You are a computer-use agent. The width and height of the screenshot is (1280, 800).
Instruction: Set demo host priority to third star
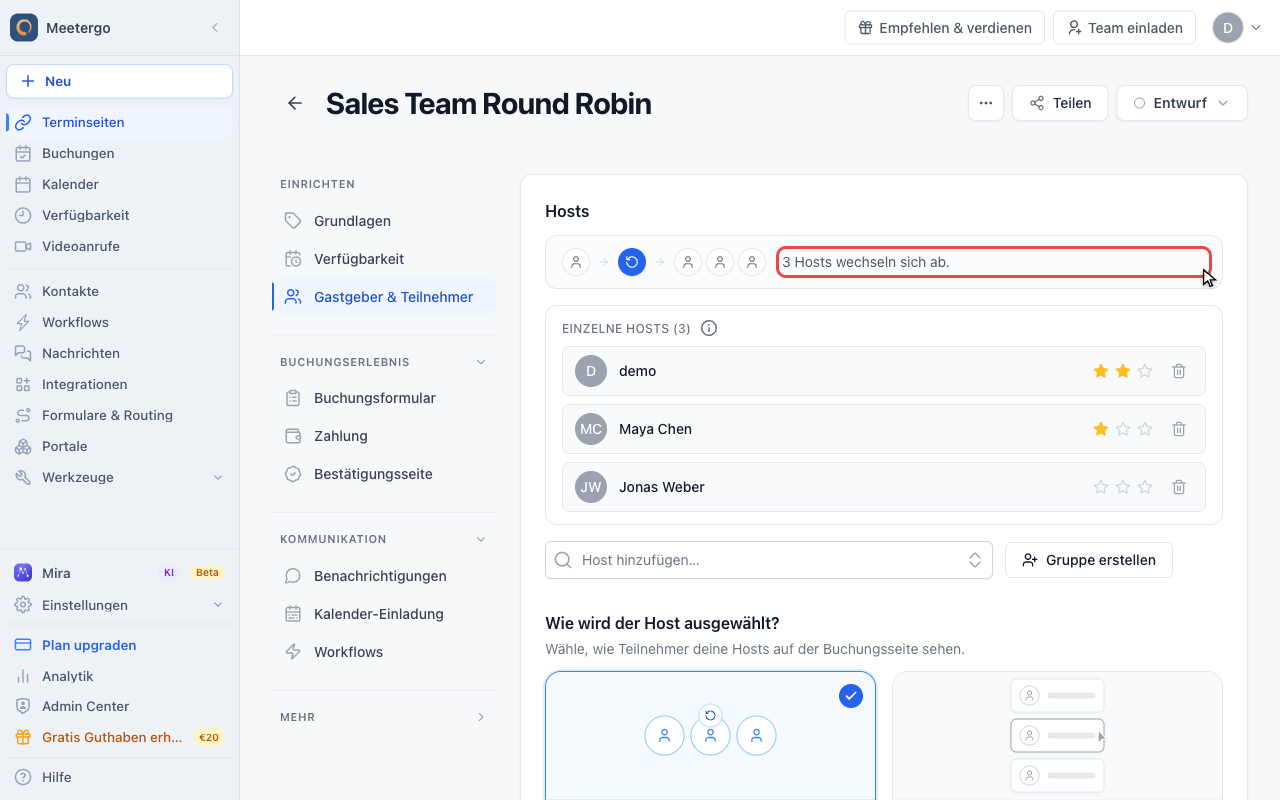[1145, 371]
